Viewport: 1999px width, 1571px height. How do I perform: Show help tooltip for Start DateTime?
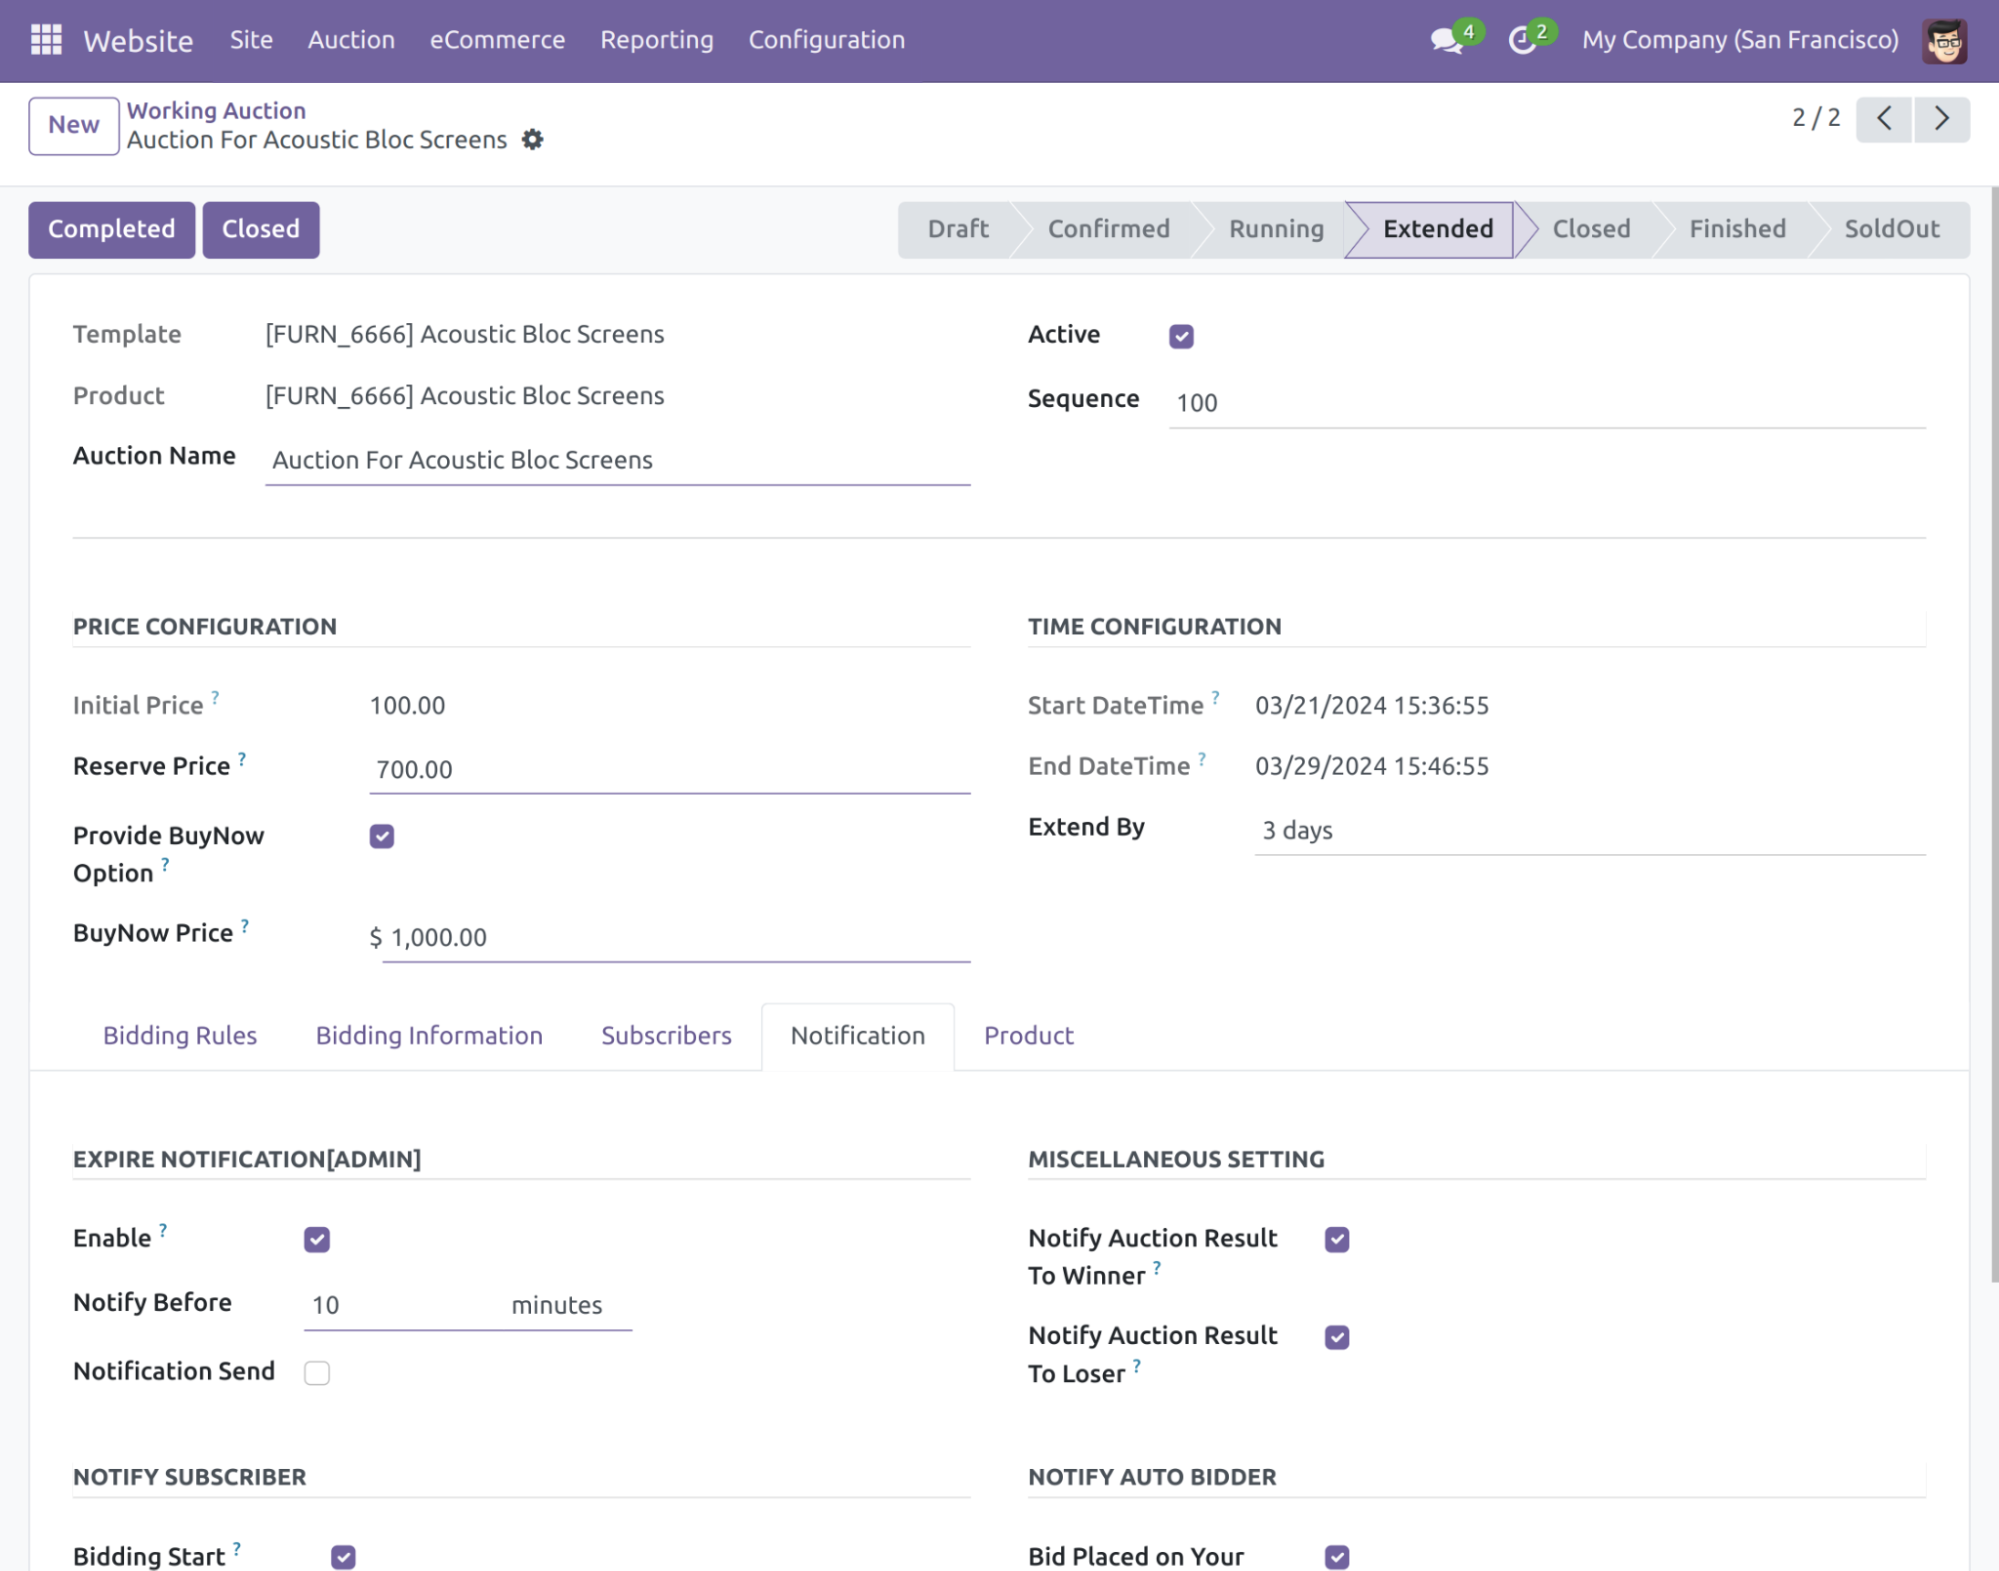[x=1215, y=697]
